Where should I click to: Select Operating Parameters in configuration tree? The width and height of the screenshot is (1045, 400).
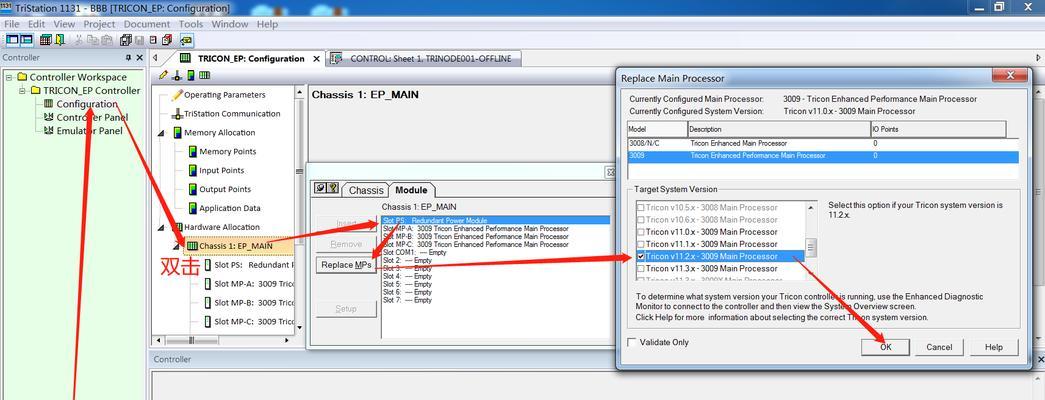point(225,95)
